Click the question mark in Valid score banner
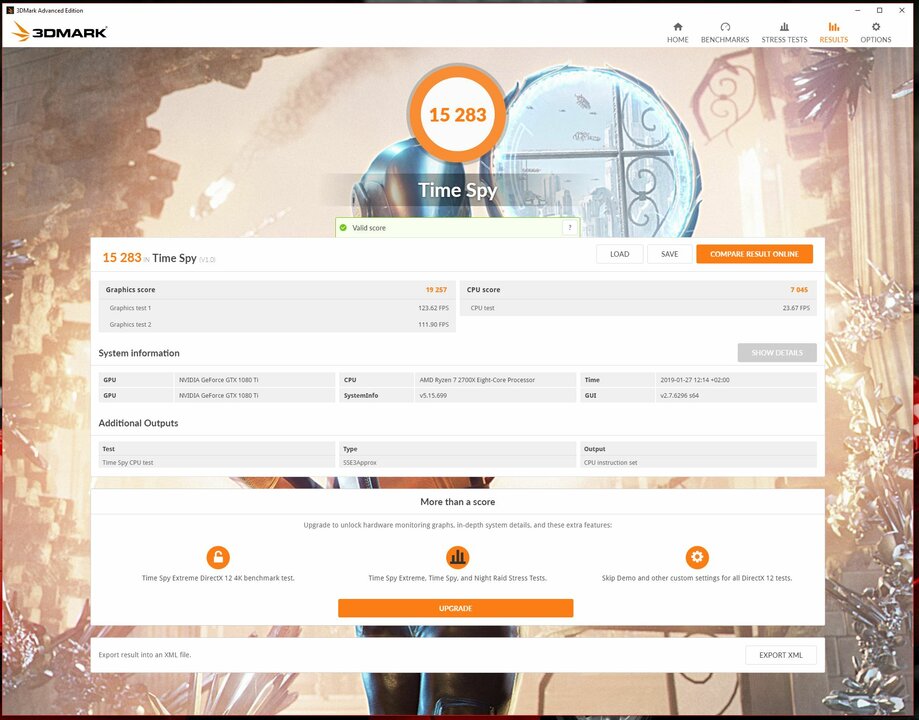Viewport: 919px width, 720px height. point(569,227)
